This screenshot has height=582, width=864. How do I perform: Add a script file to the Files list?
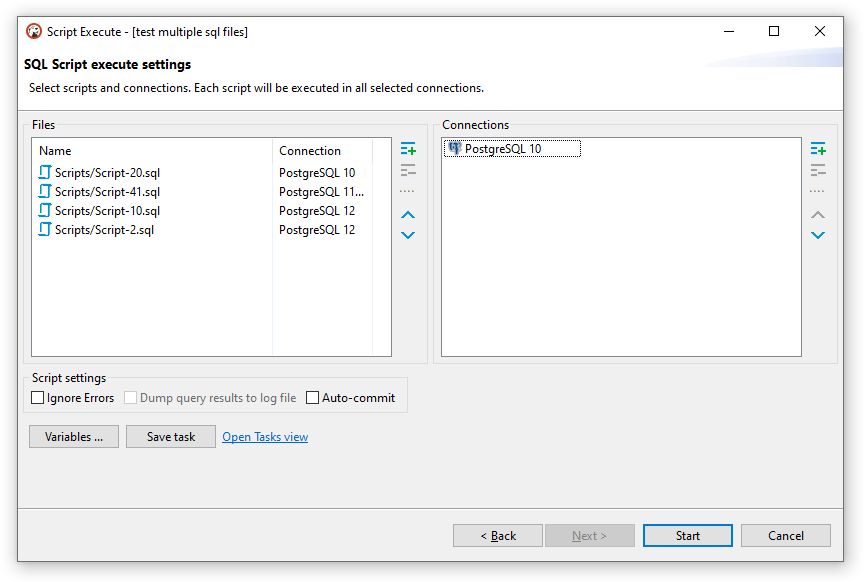coord(407,147)
